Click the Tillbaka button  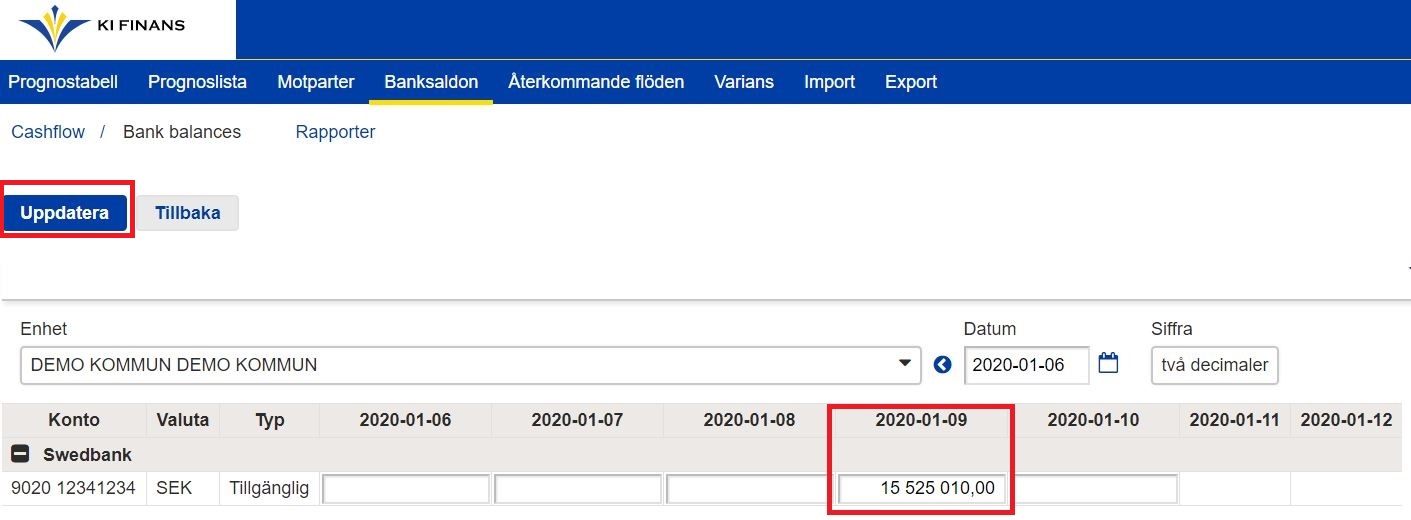click(187, 213)
